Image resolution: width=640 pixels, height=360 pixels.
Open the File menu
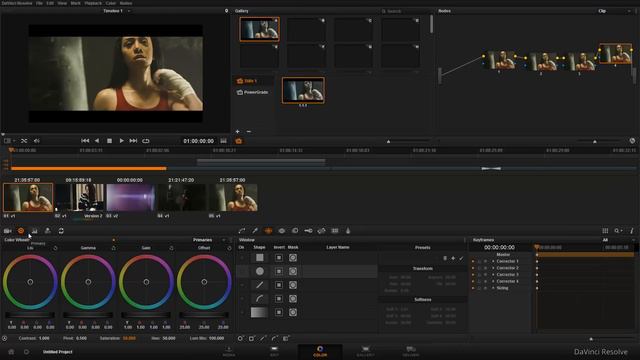[x=39, y=3]
